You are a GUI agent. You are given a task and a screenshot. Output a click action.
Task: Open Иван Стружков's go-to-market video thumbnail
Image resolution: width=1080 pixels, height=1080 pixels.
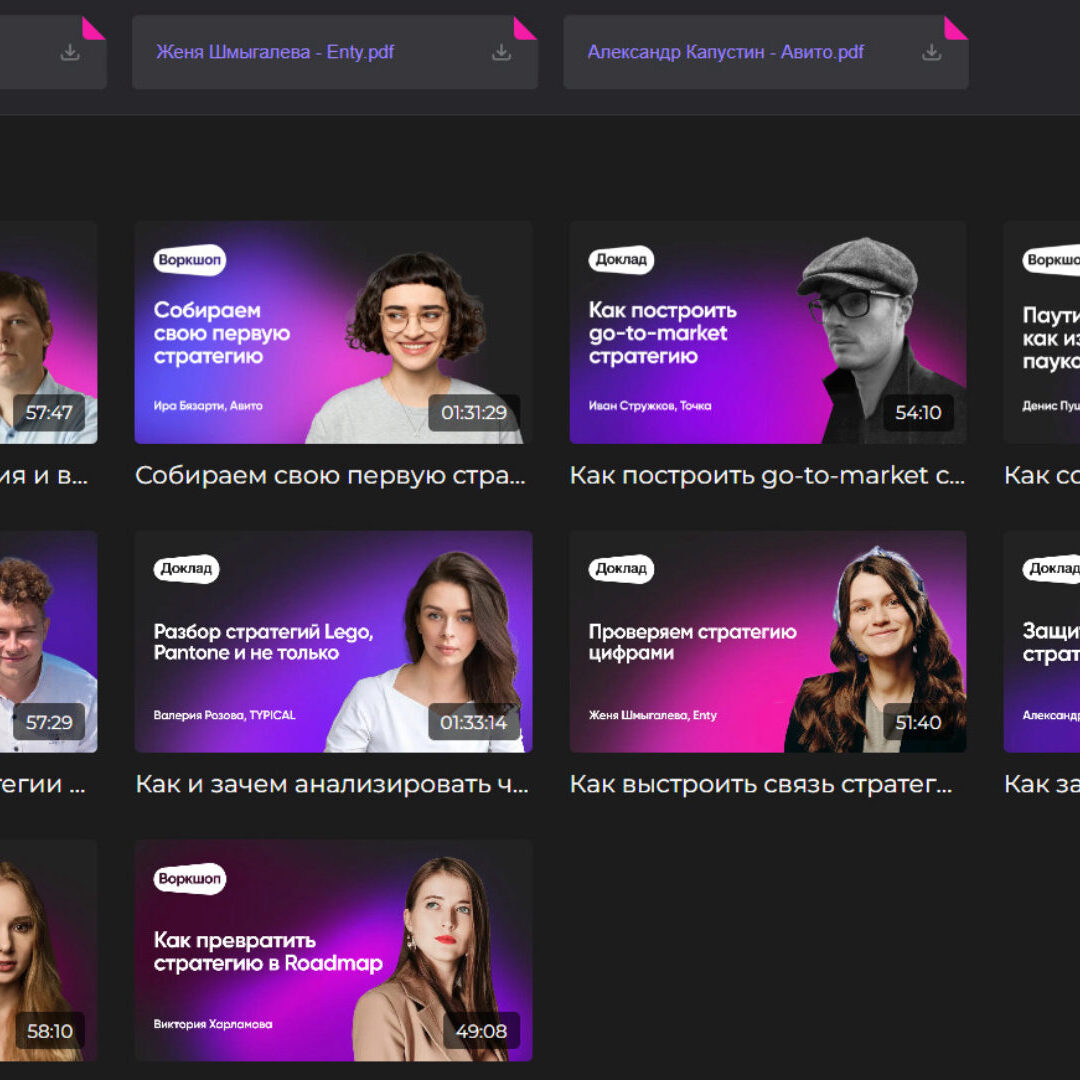tap(767, 332)
